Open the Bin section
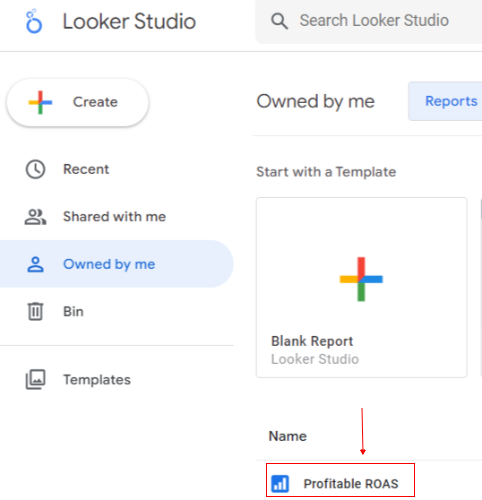Viewport: 482px width, 500px height. click(x=117, y=311)
